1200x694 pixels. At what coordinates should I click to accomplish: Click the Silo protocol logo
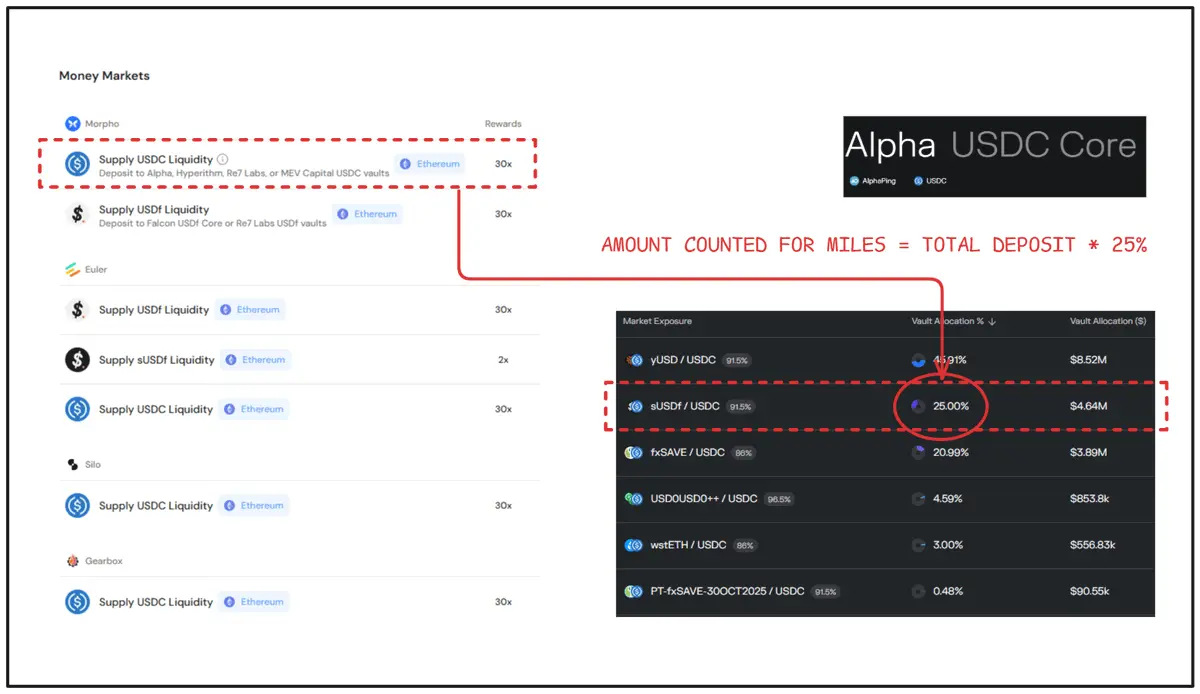point(72,465)
